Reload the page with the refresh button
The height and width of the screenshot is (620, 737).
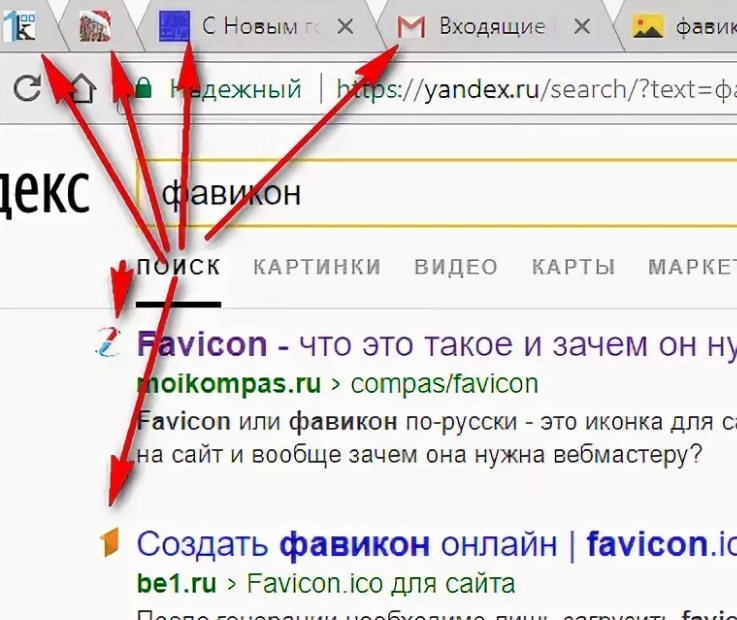27,88
